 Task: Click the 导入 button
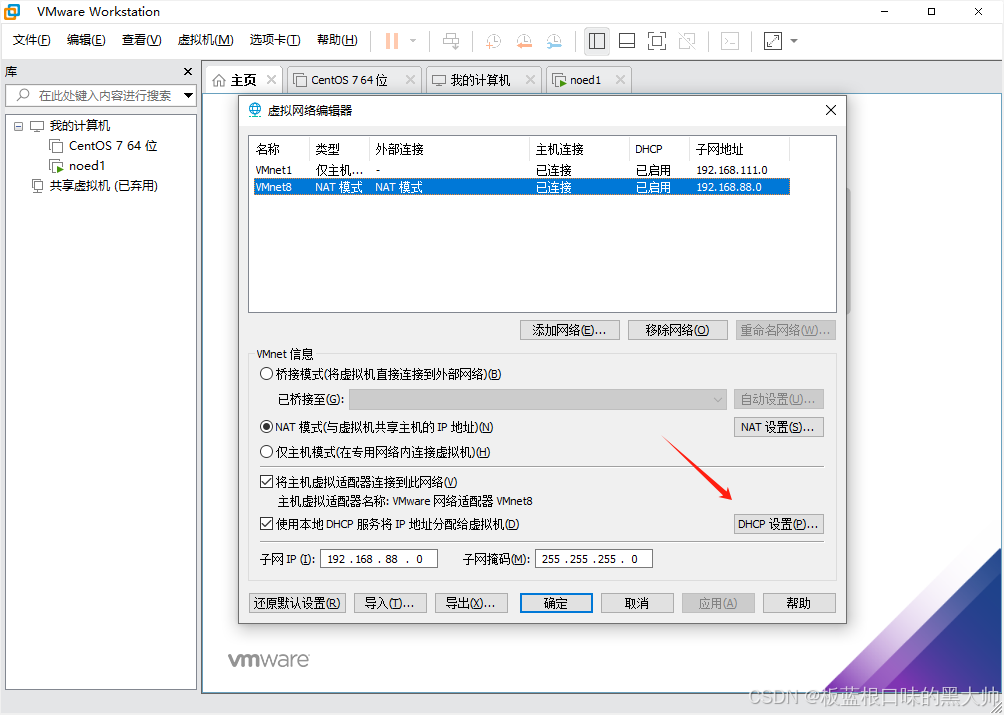(390, 603)
